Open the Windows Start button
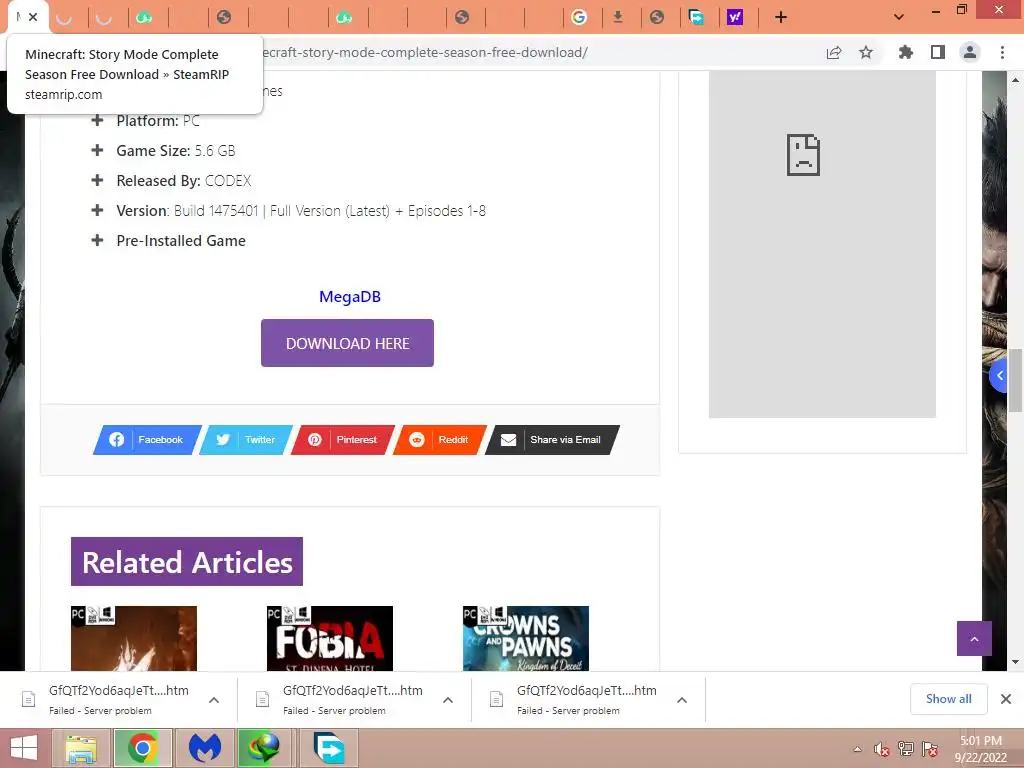 (x=24, y=748)
